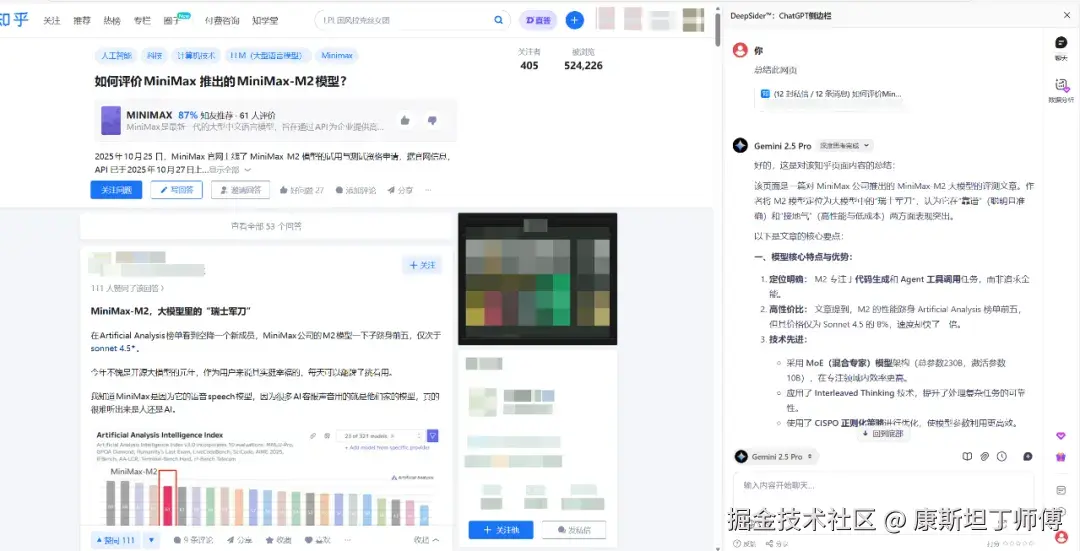
Task: Click the clock history icon
Action: (1002, 457)
